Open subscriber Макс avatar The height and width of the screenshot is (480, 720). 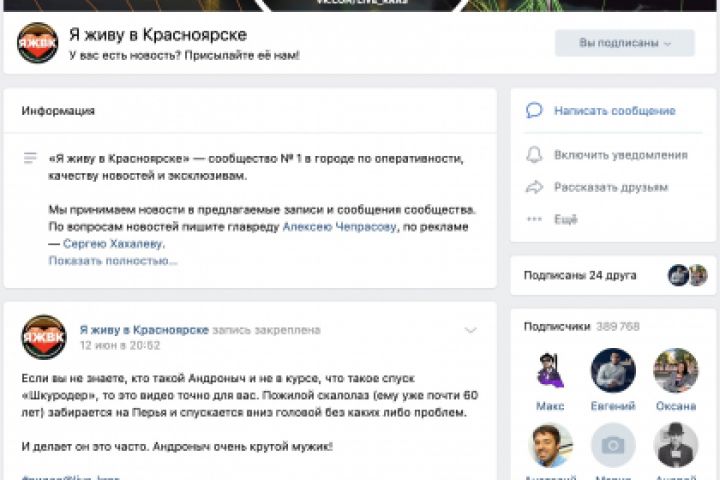(x=550, y=370)
